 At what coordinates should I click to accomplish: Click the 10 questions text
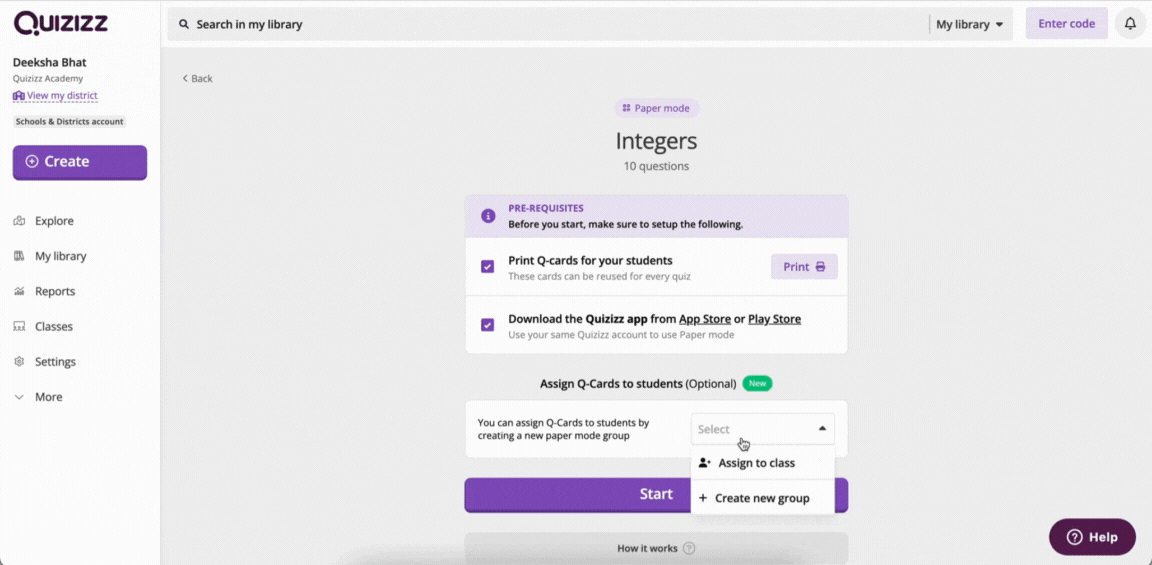[x=656, y=166]
